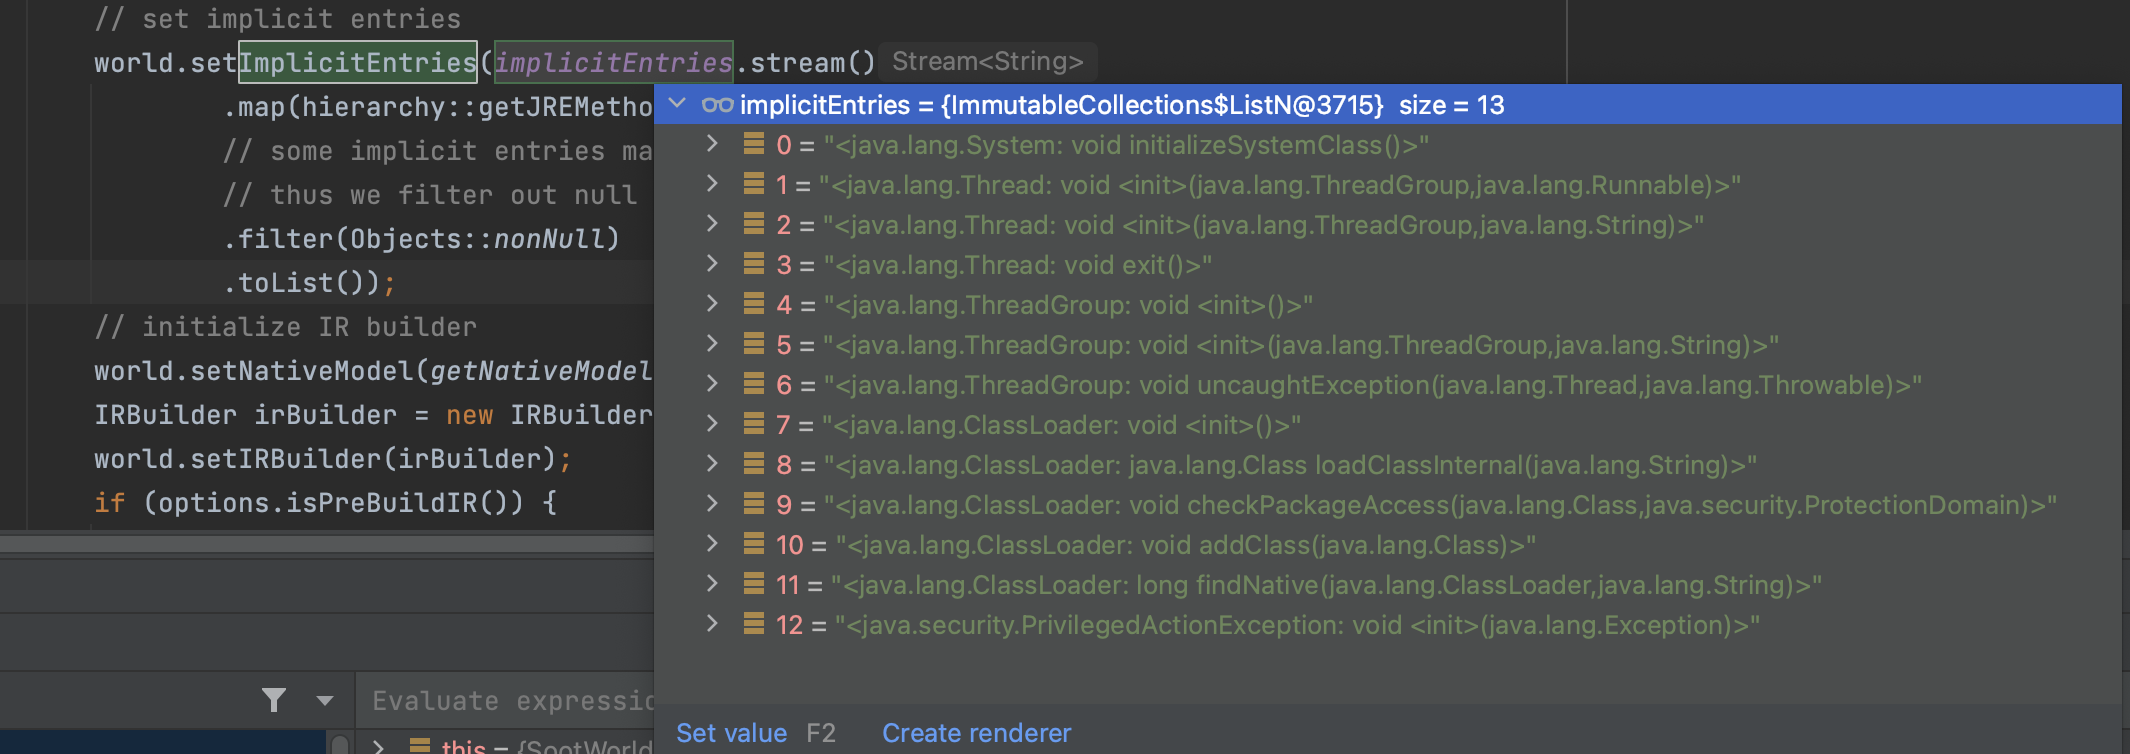The height and width of the screenshot is (754, 2130).
Task: Click the IRBuilder irBuilder = new line
Action: [x=373, y=415]
